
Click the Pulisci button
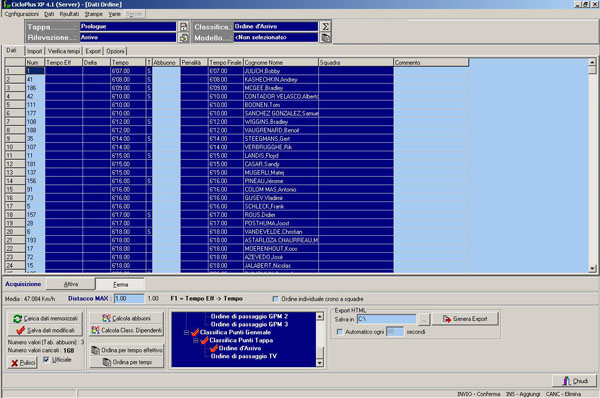click(23, 363)
